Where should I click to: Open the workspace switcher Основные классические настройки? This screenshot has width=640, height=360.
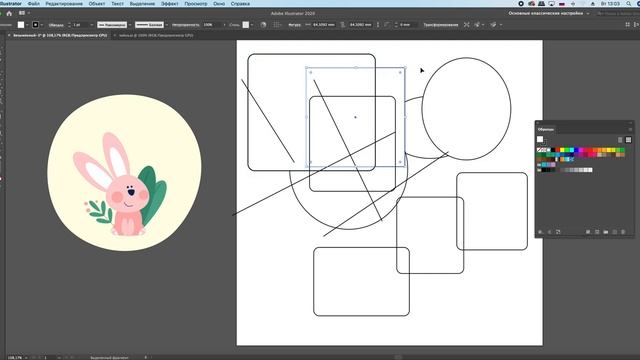[x=549, y=13]
